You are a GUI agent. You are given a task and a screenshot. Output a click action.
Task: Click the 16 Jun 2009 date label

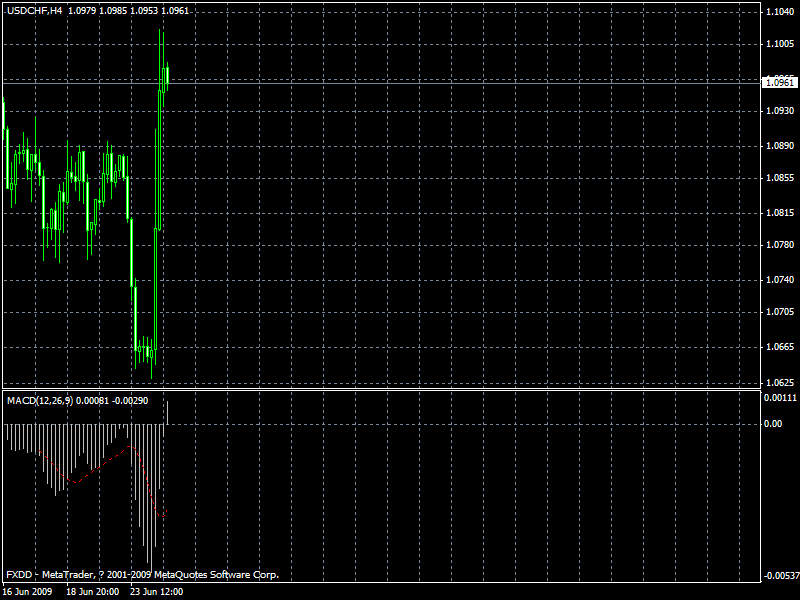[27, 592]
